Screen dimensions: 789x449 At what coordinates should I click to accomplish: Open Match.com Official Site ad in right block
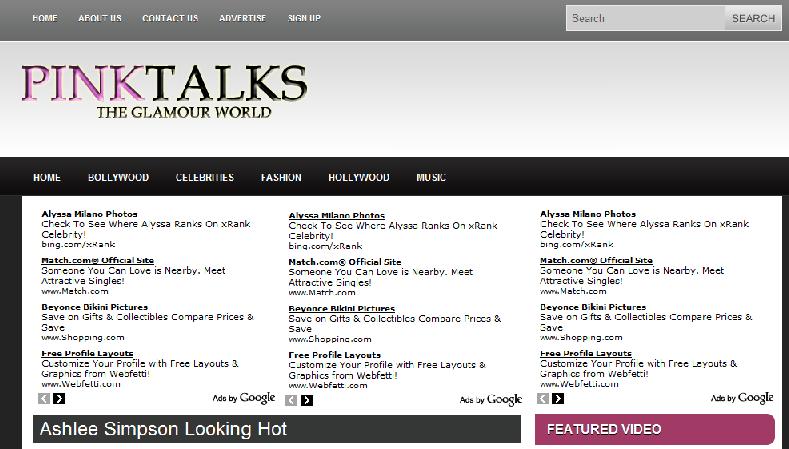[x=596, y=260]
